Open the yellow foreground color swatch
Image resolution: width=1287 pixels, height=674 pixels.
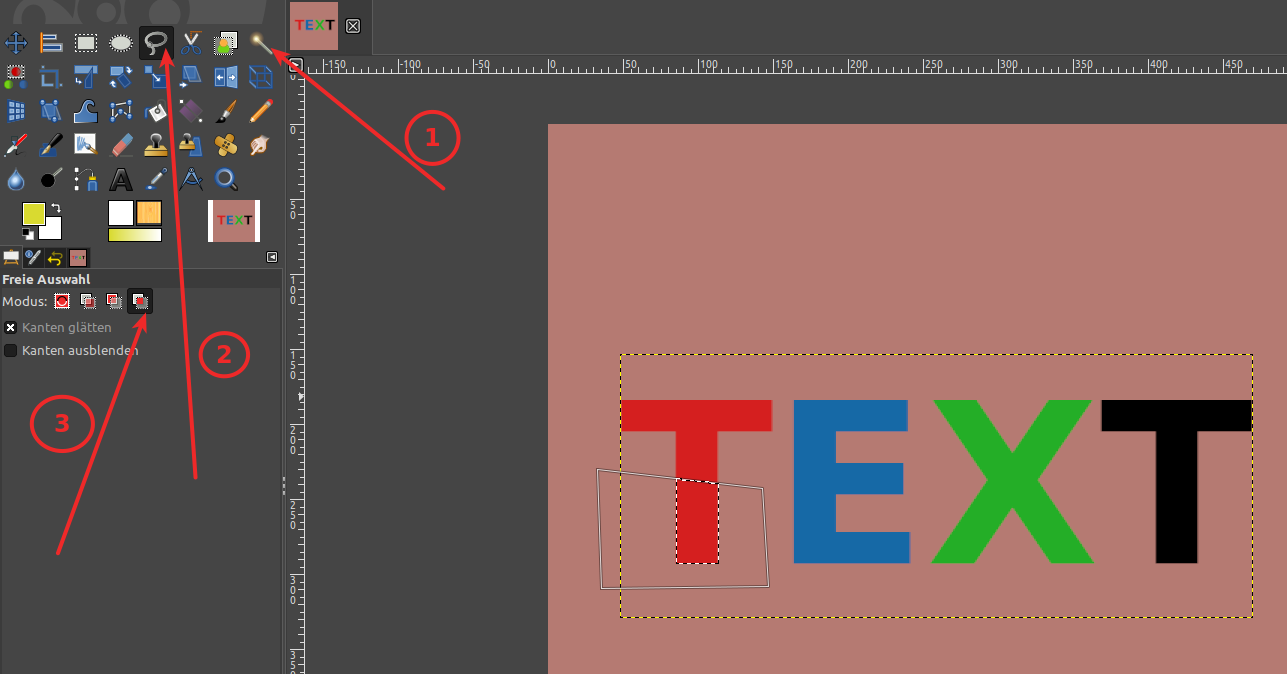33,213
